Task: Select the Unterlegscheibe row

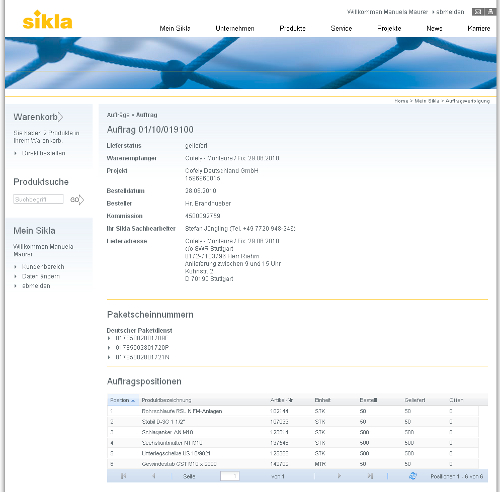Action: pos(293,453)
